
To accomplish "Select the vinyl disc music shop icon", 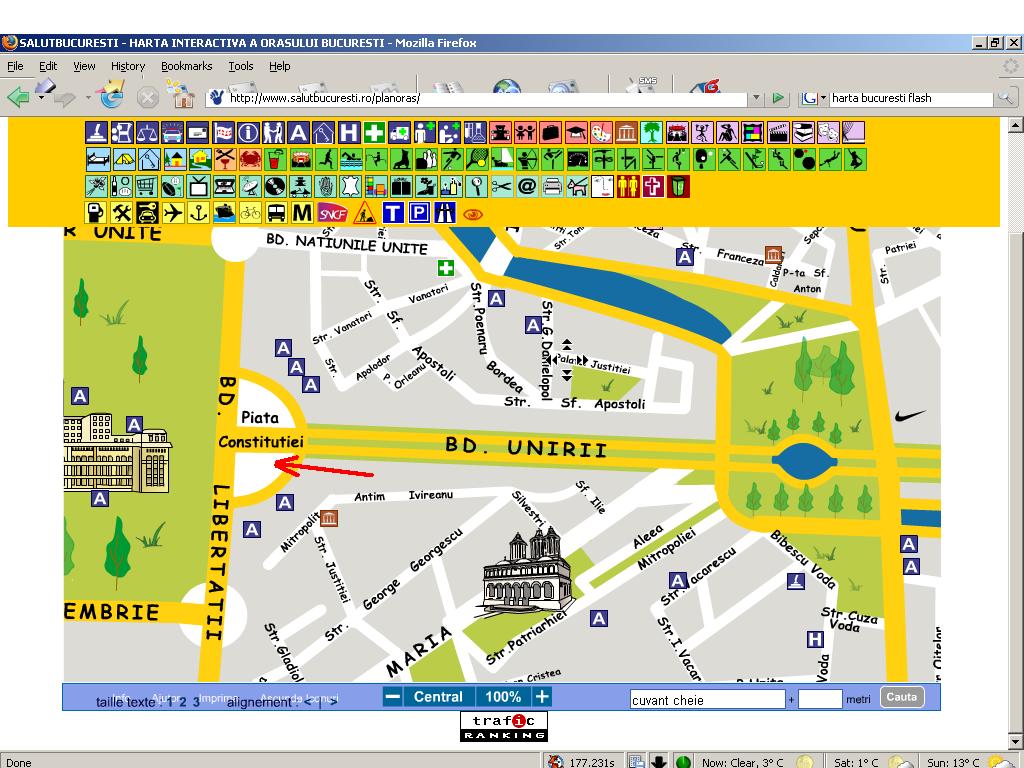I will pyautogui.click(x=275, y=187).
